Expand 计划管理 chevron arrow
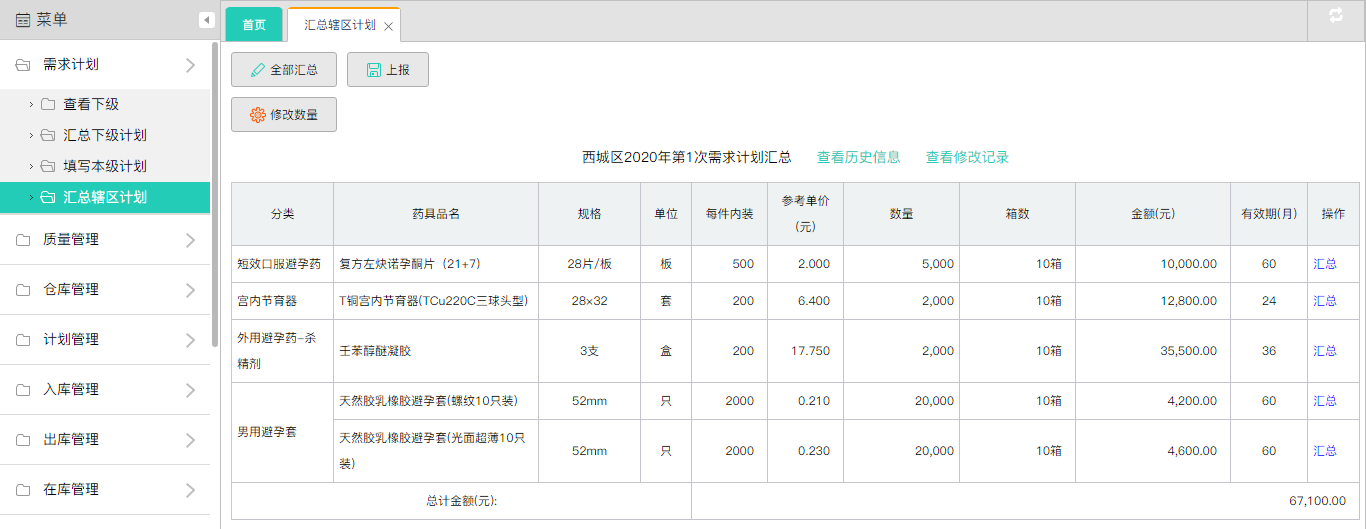The image size is (1366, 529). click(191, 340)
